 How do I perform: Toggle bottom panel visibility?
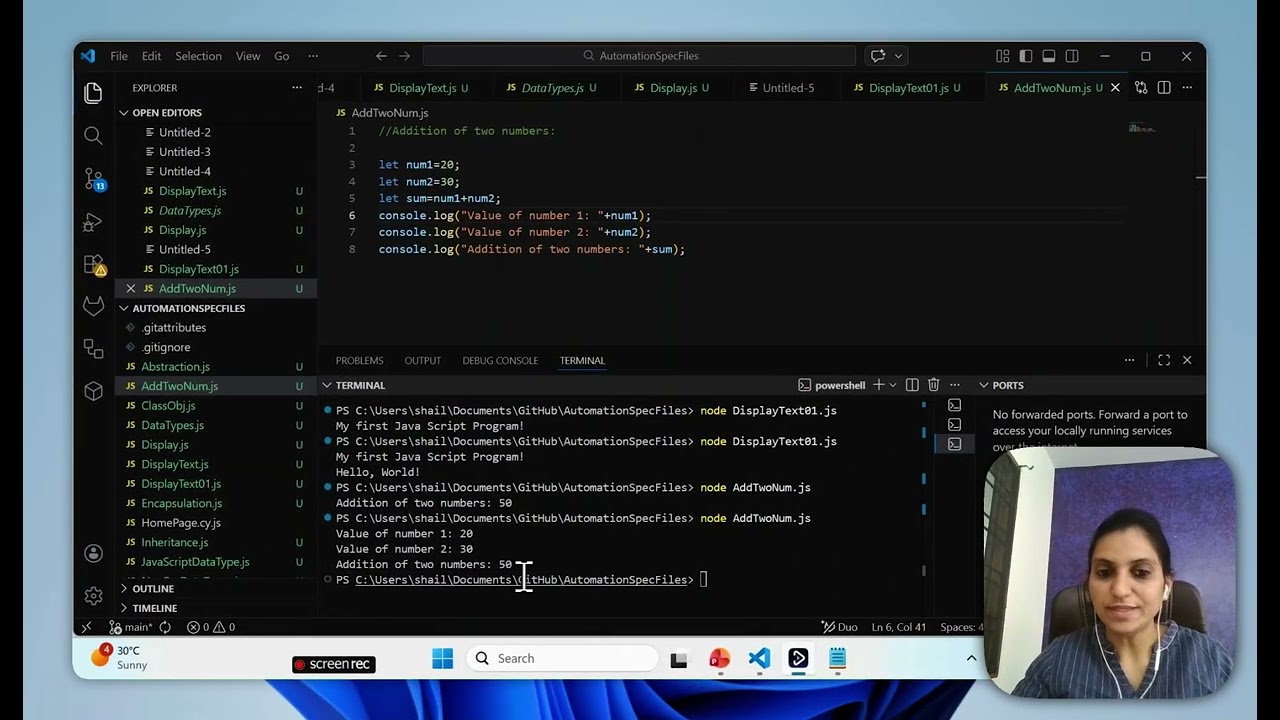pos(1048,56)
